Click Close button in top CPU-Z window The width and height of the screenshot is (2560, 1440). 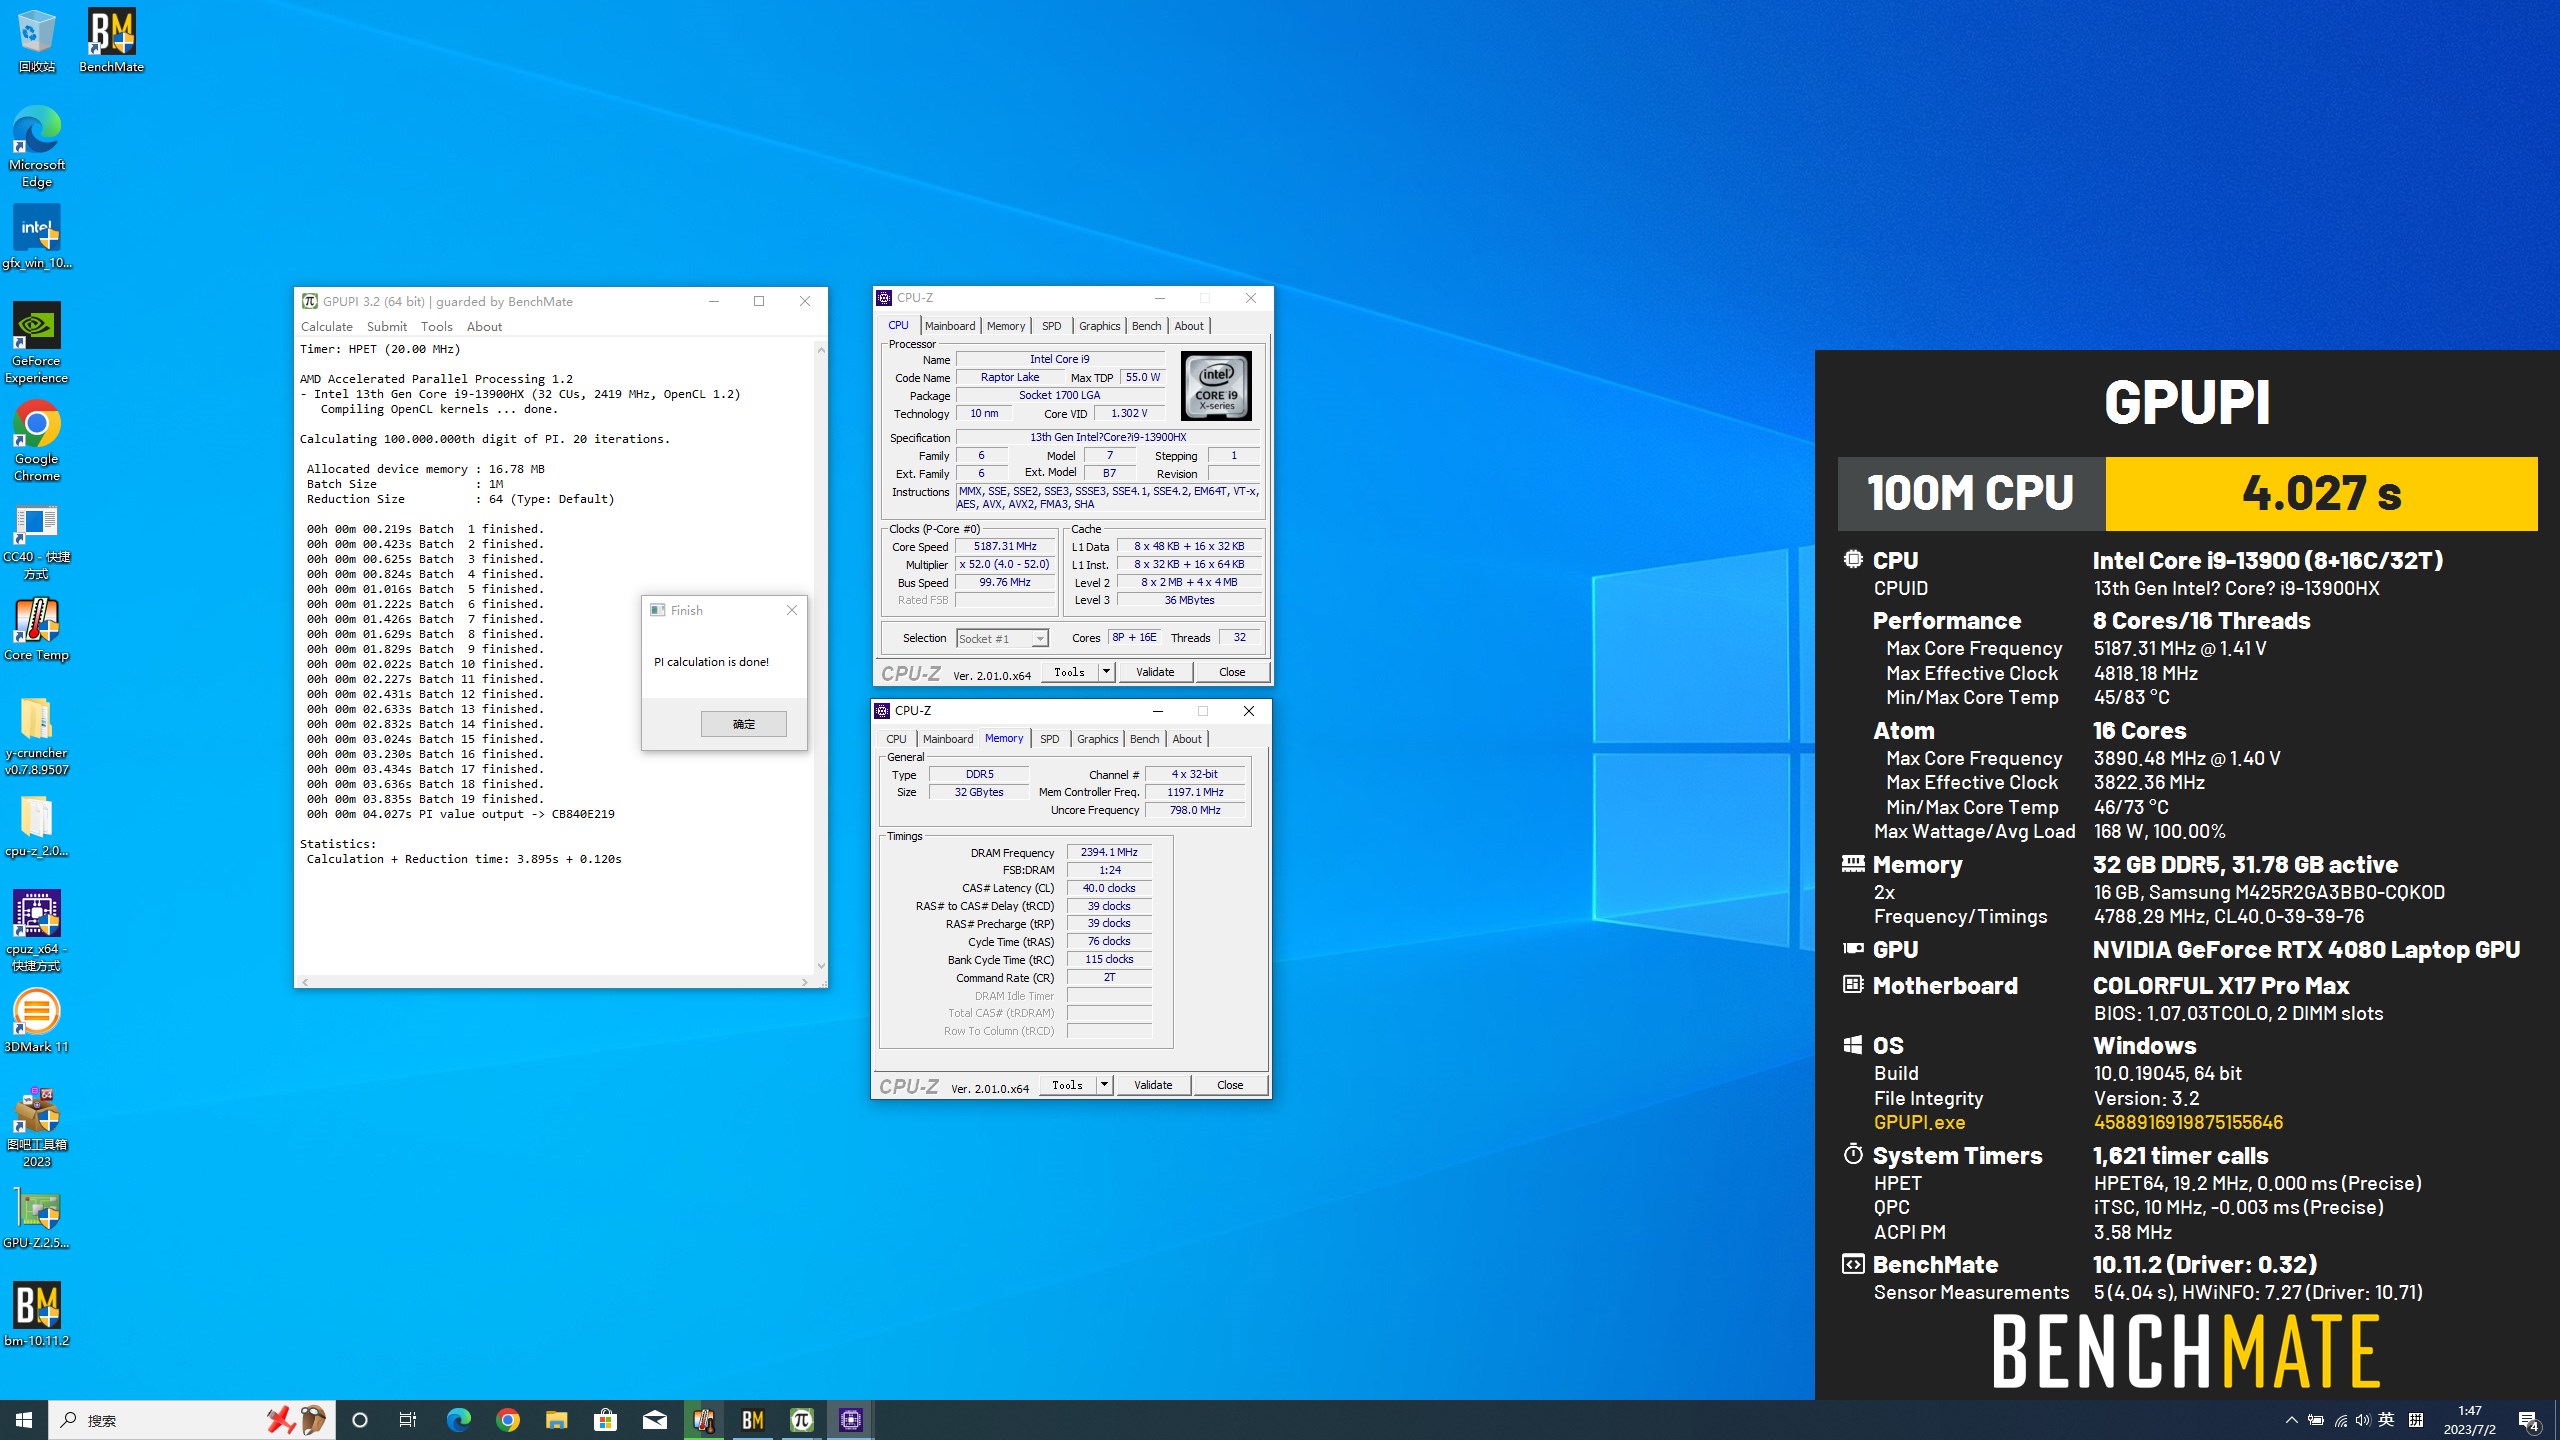[1232, 672]
